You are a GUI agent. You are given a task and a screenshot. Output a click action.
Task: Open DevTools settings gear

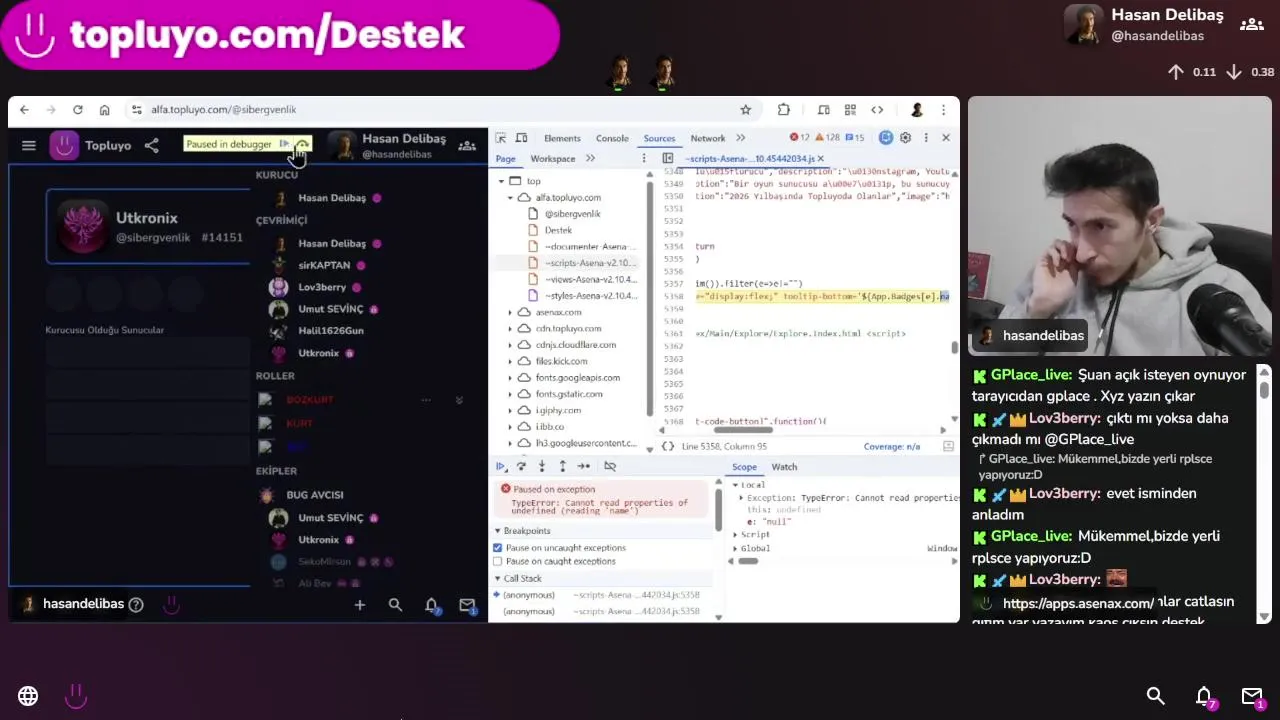tap(905, 138)
